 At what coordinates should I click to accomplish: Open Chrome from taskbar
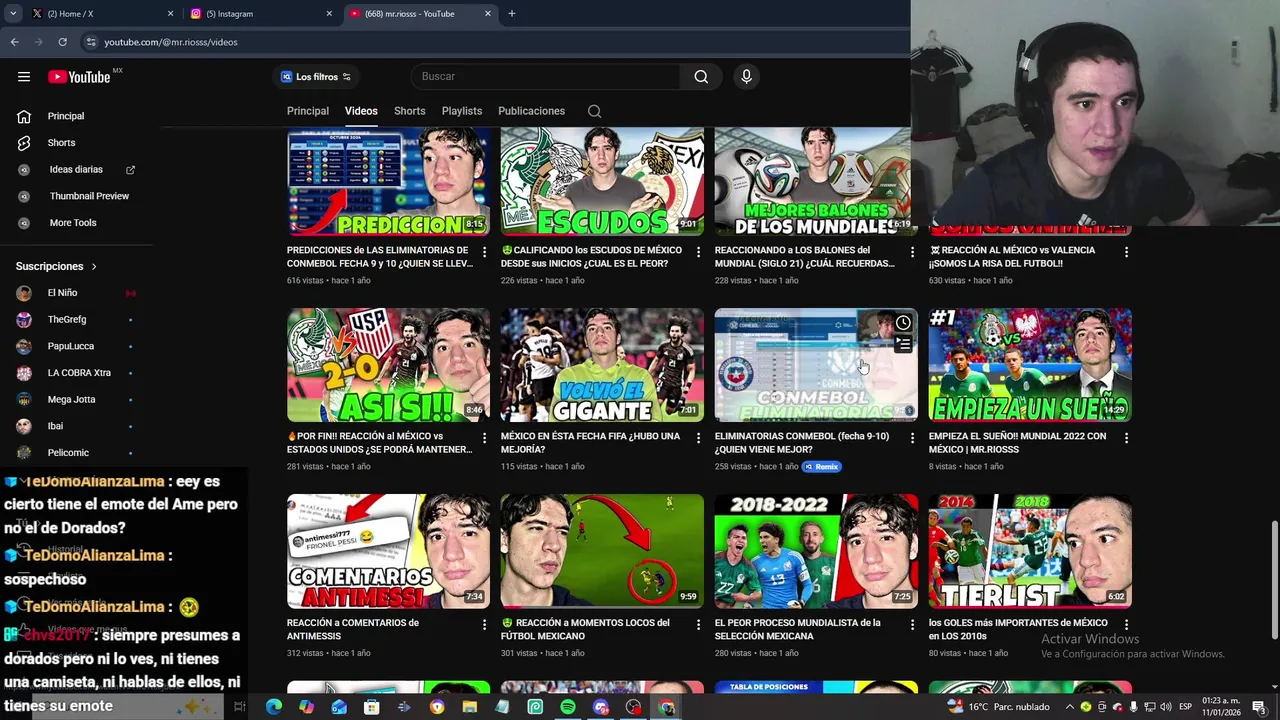pos(667,707)
